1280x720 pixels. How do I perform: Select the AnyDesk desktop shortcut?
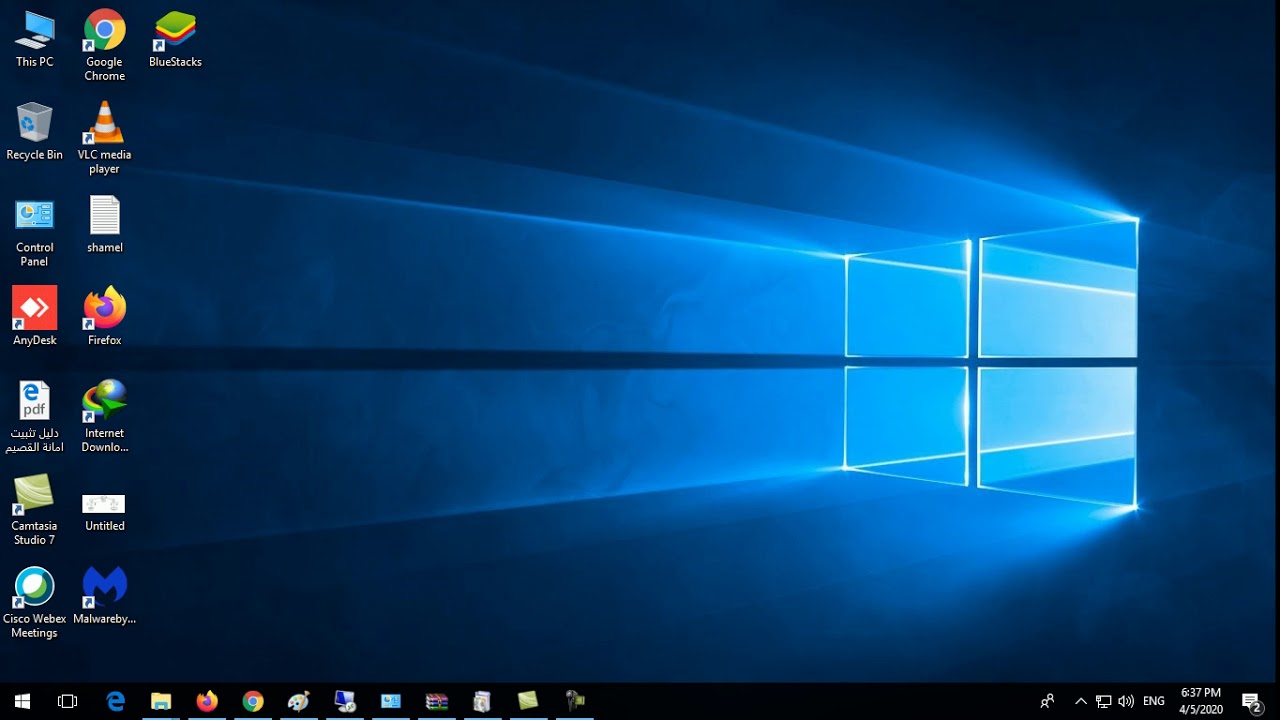coord(34,317)
